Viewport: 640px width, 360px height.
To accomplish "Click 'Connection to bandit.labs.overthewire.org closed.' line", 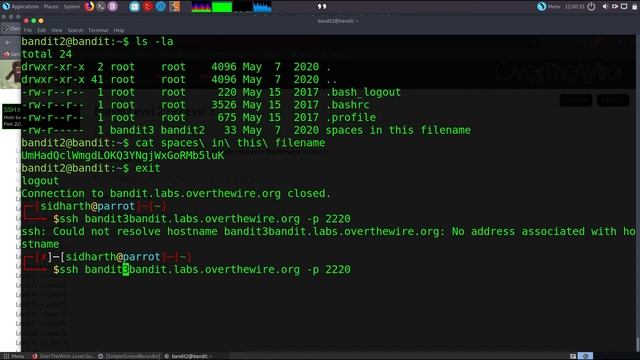I will pos(176,193).
